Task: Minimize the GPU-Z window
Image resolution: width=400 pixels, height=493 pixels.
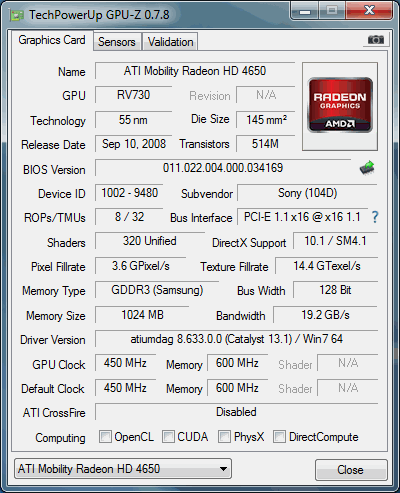Action: tap(305, 11)
